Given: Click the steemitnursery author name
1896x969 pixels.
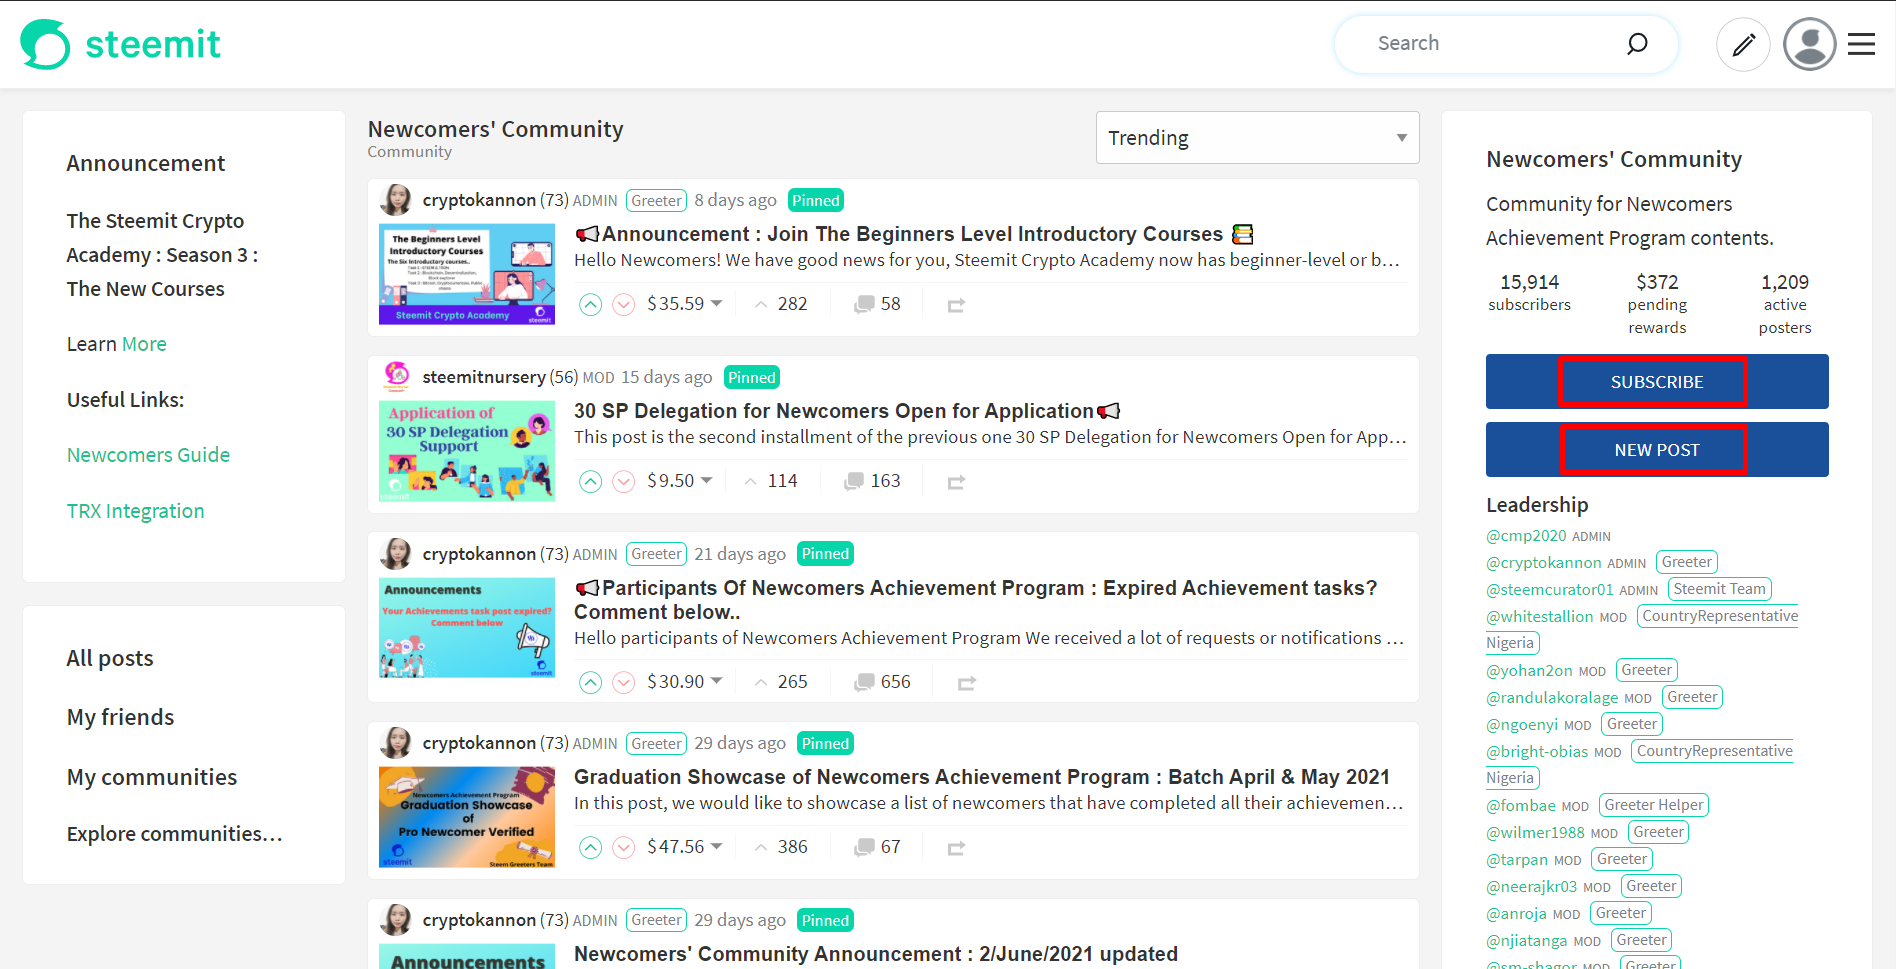Looking at the screenshot, I should pos(484,377).
